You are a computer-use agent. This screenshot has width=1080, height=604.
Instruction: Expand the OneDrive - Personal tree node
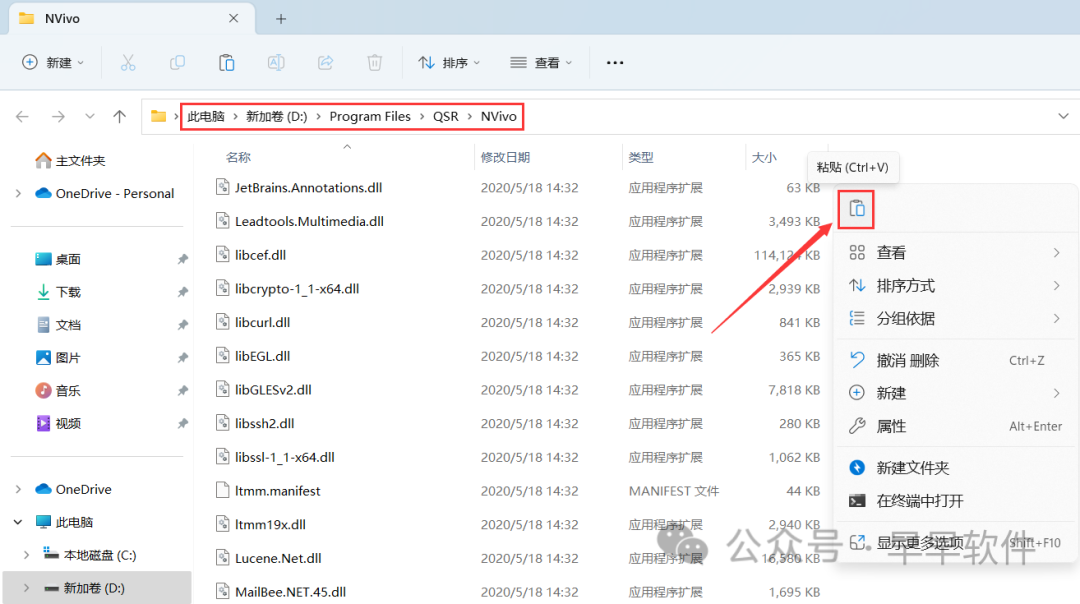pyautogui.click(x=18, y=193)
